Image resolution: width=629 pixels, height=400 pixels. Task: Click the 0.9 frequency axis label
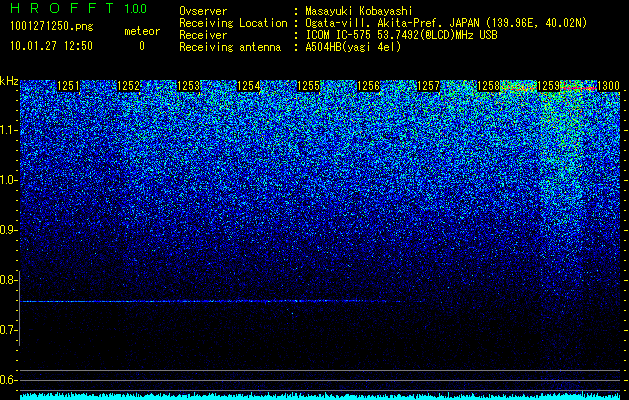pos(8,230)
